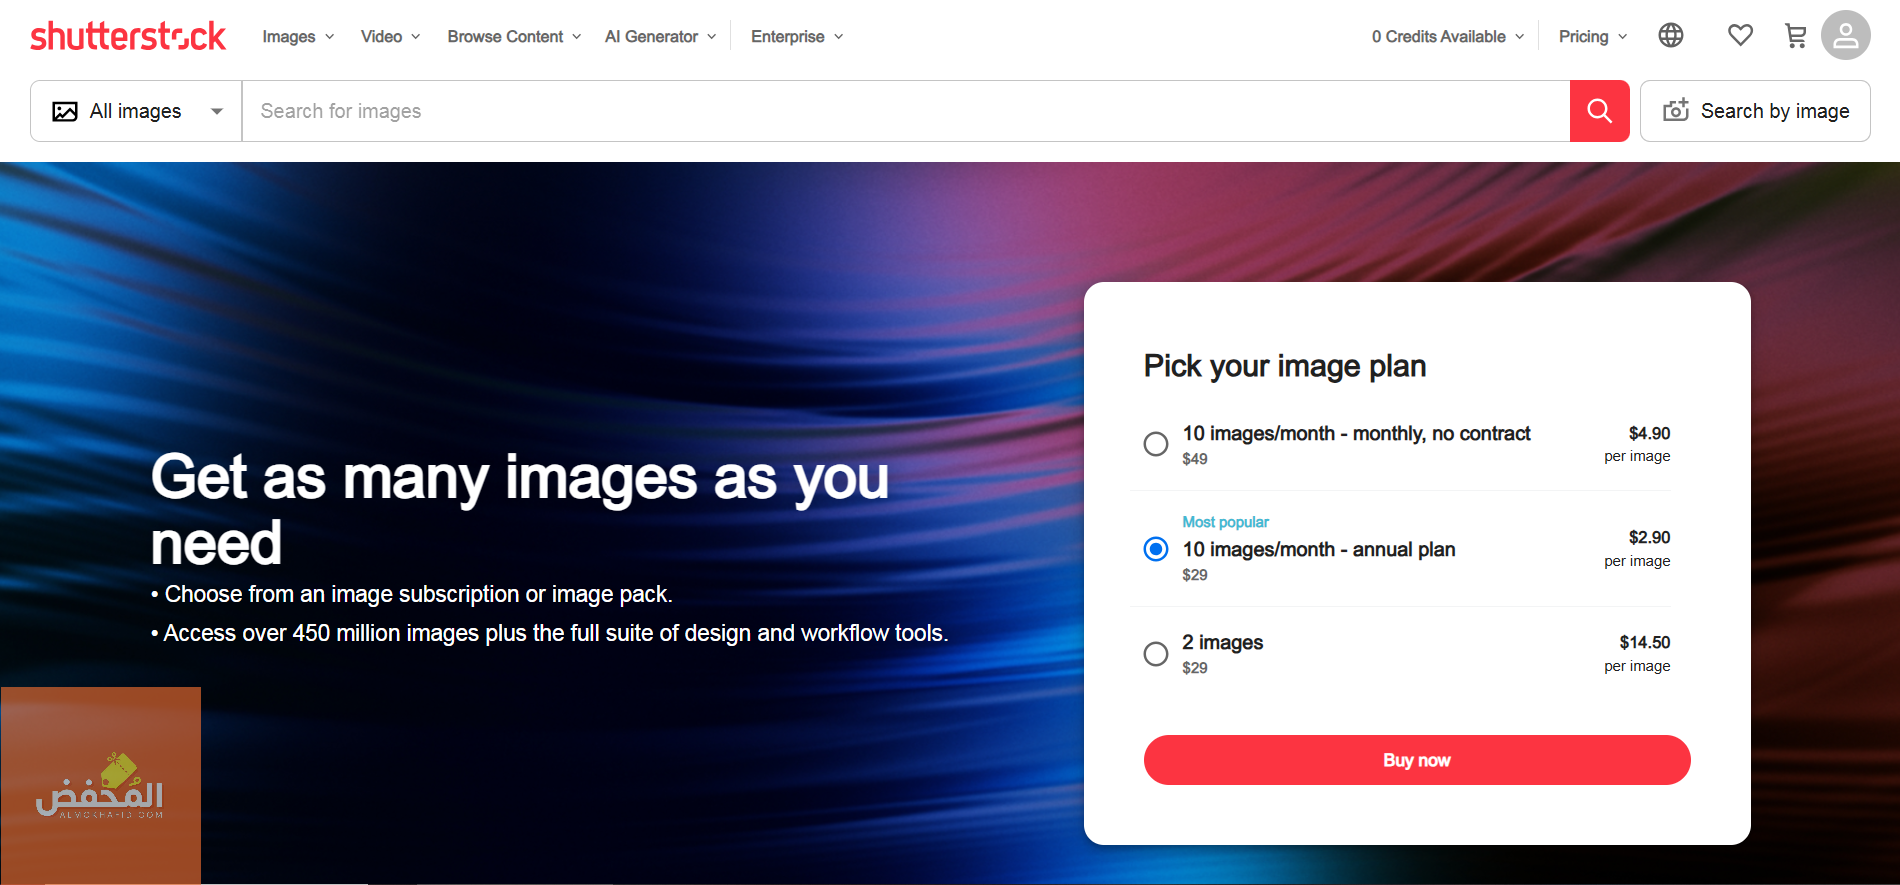
Task: Click the $49 monthly plan price
Action: 1195,459
